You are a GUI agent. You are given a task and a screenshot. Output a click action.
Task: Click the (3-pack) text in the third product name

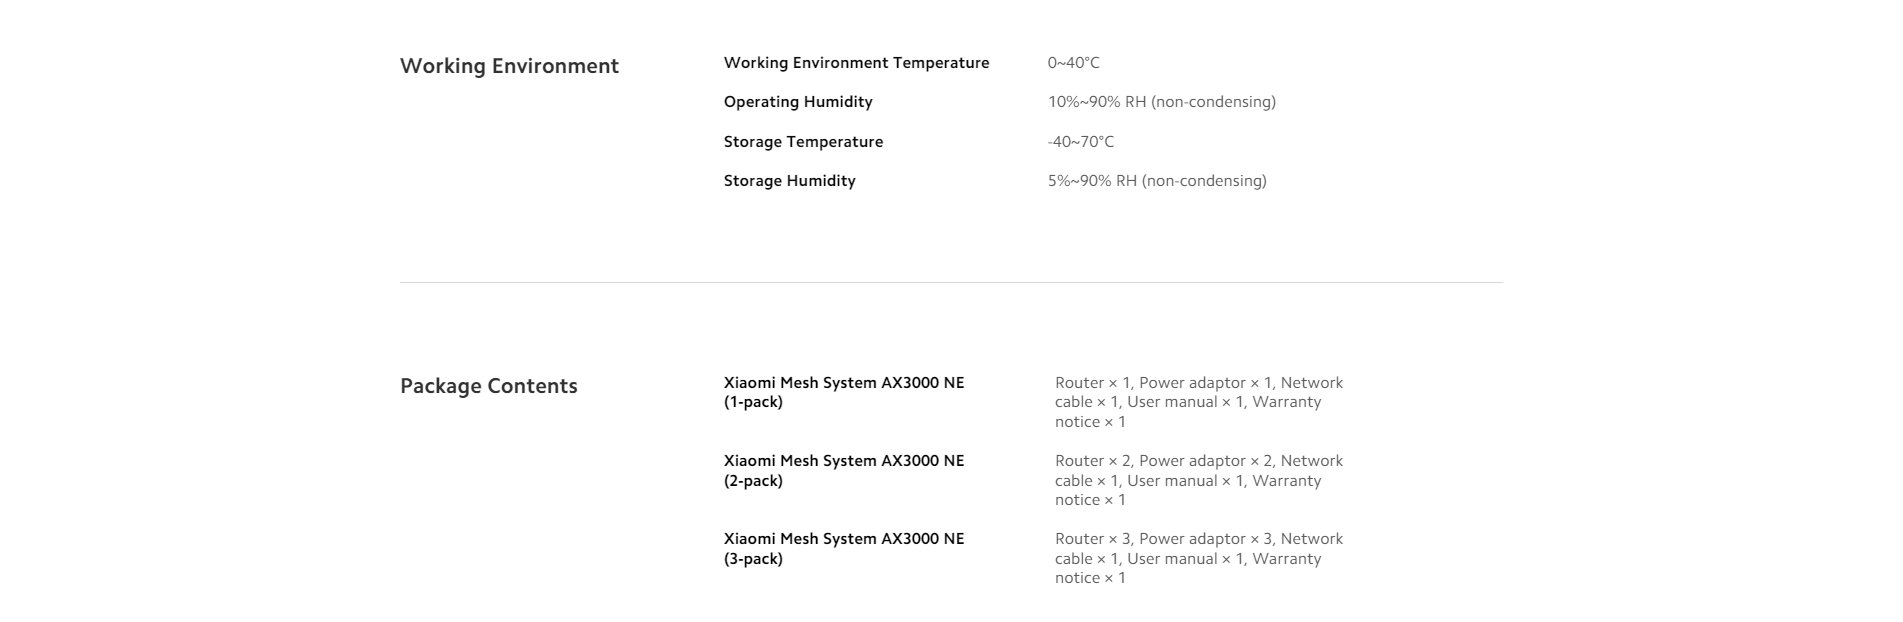[x=753, y=559]
